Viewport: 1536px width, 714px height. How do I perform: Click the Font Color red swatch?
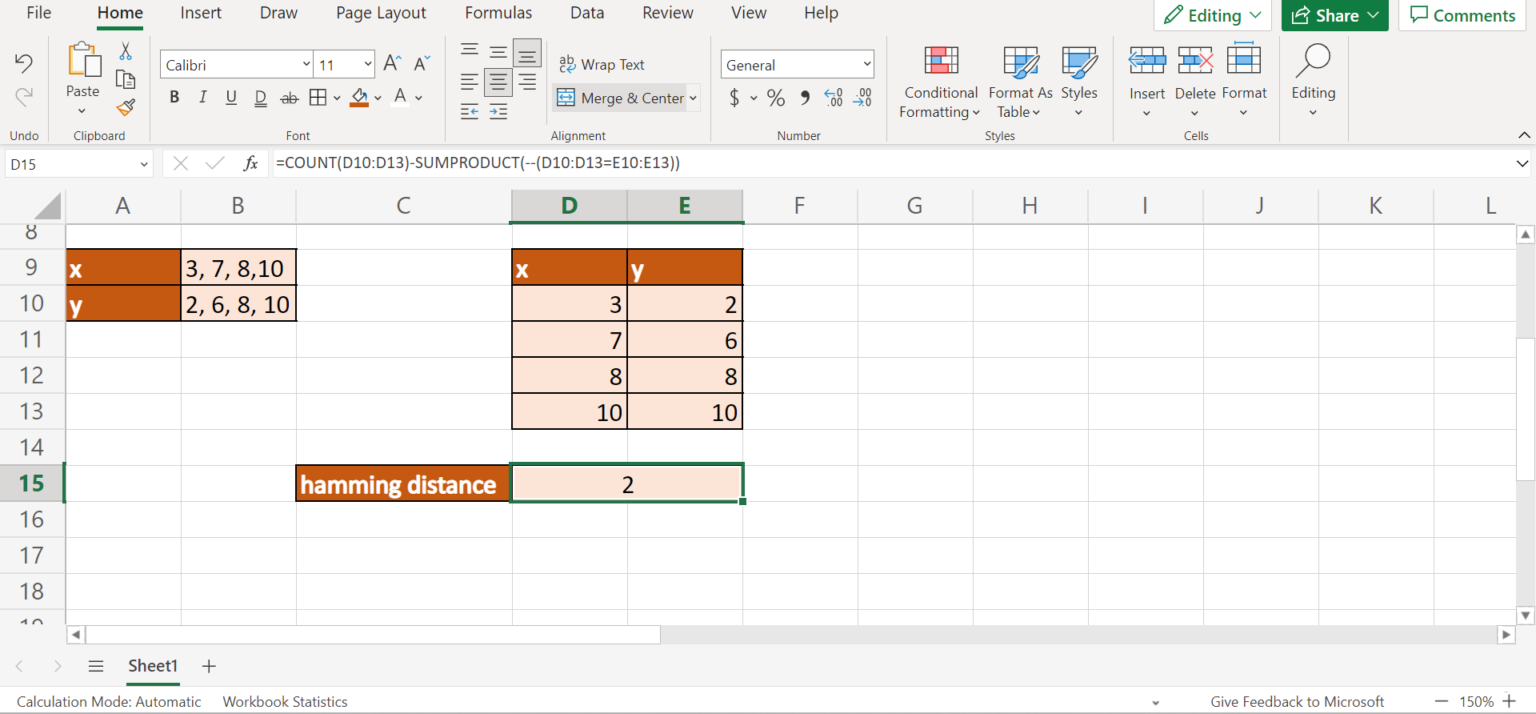pos(400,98)
